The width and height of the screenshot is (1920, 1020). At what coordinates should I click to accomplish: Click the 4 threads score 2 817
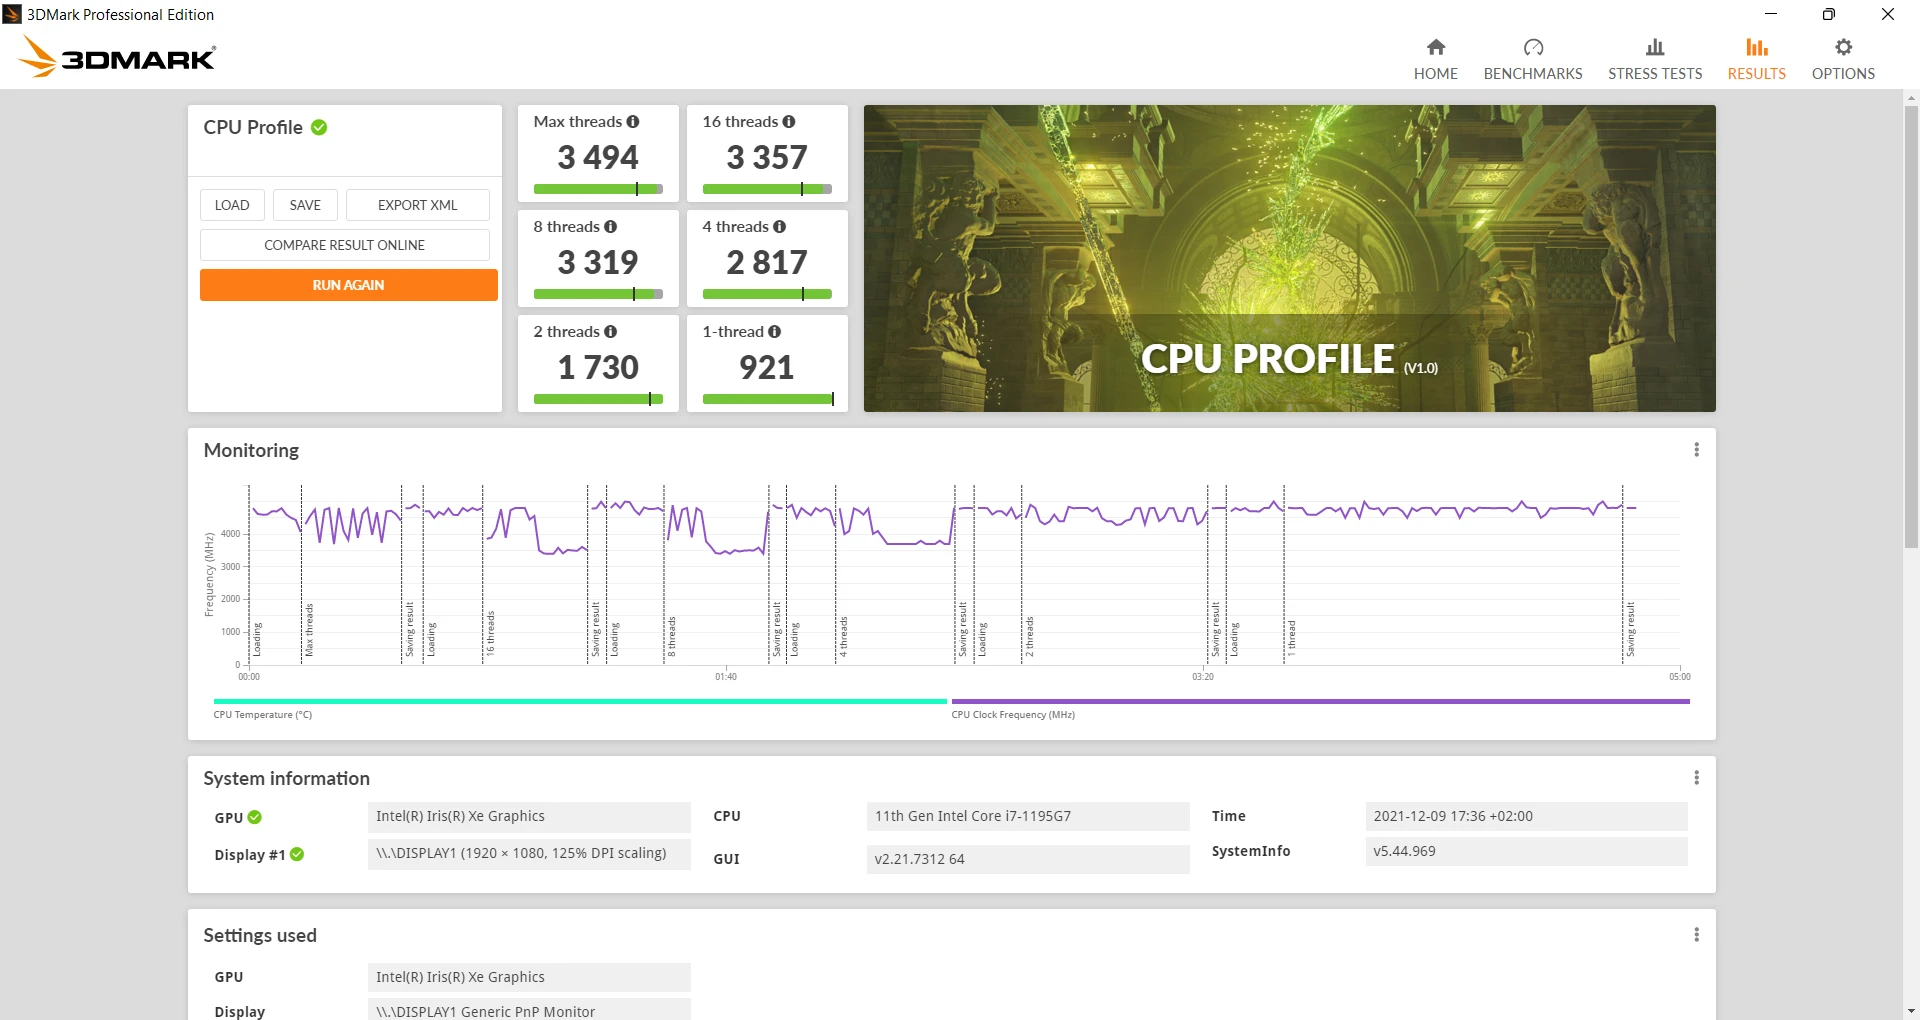click(767, 262)
